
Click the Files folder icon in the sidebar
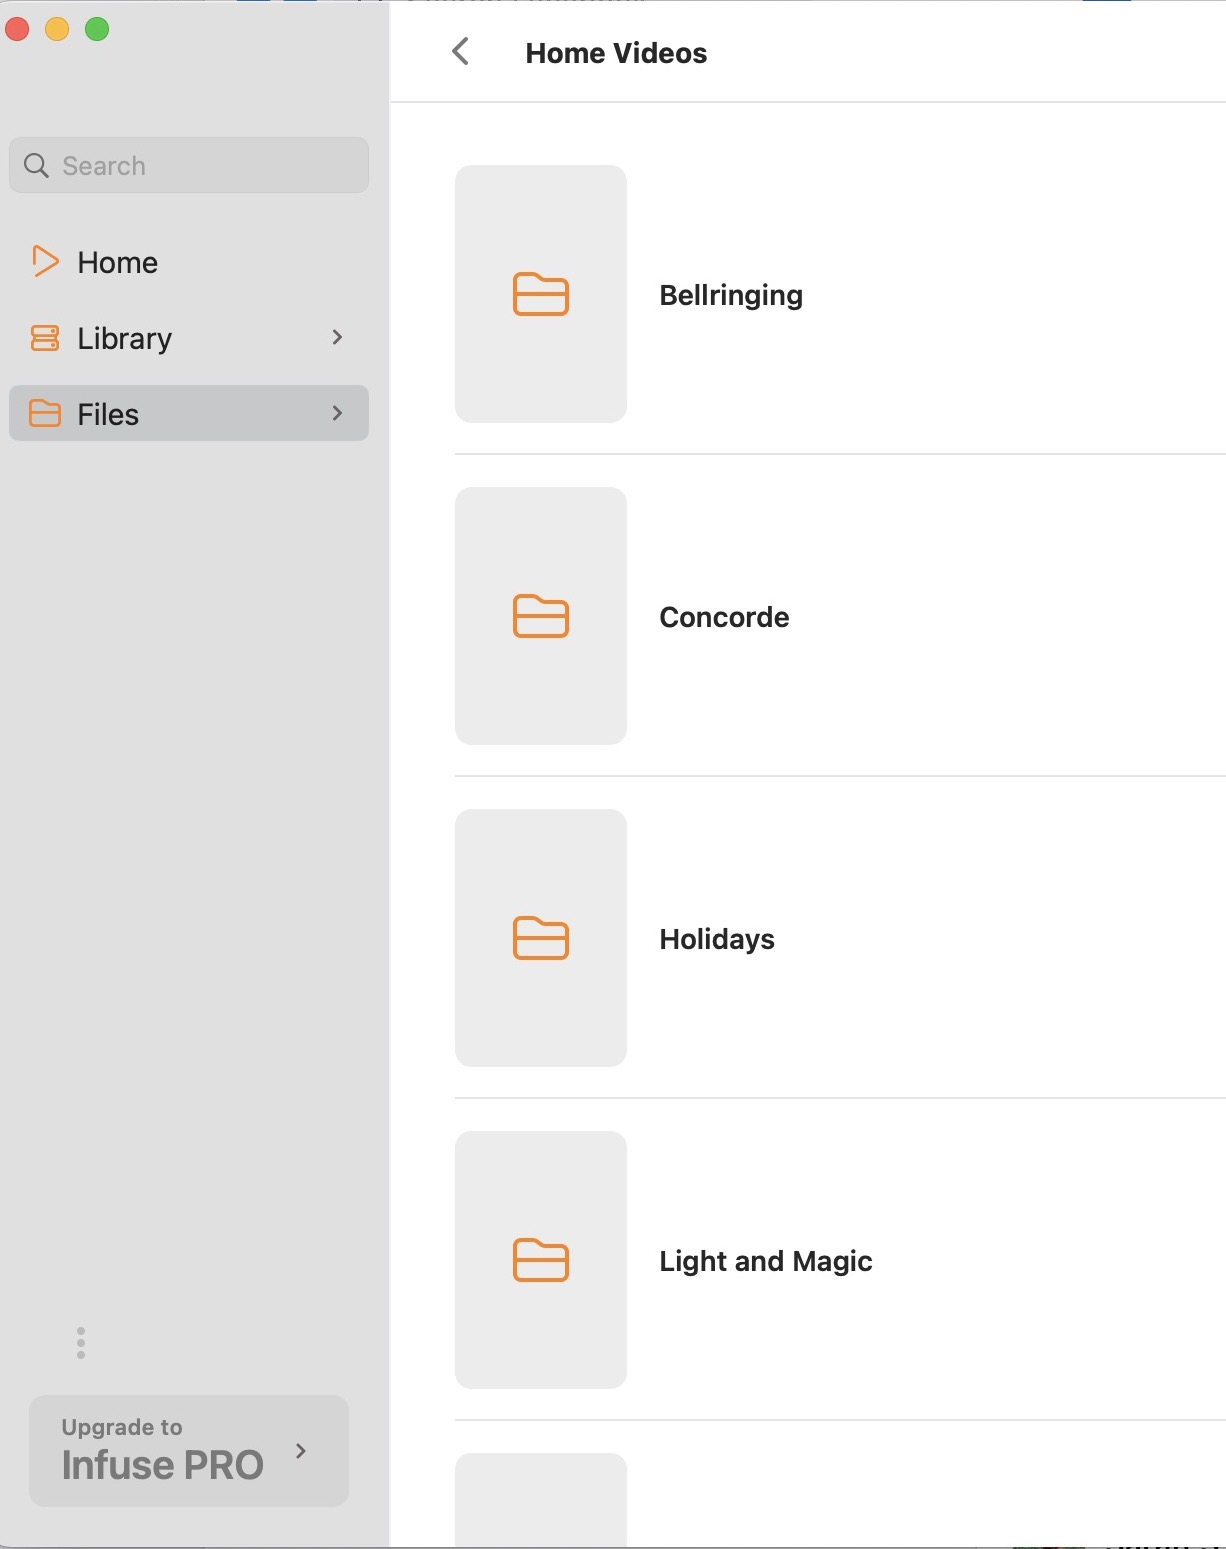click(x=45, y=413)
